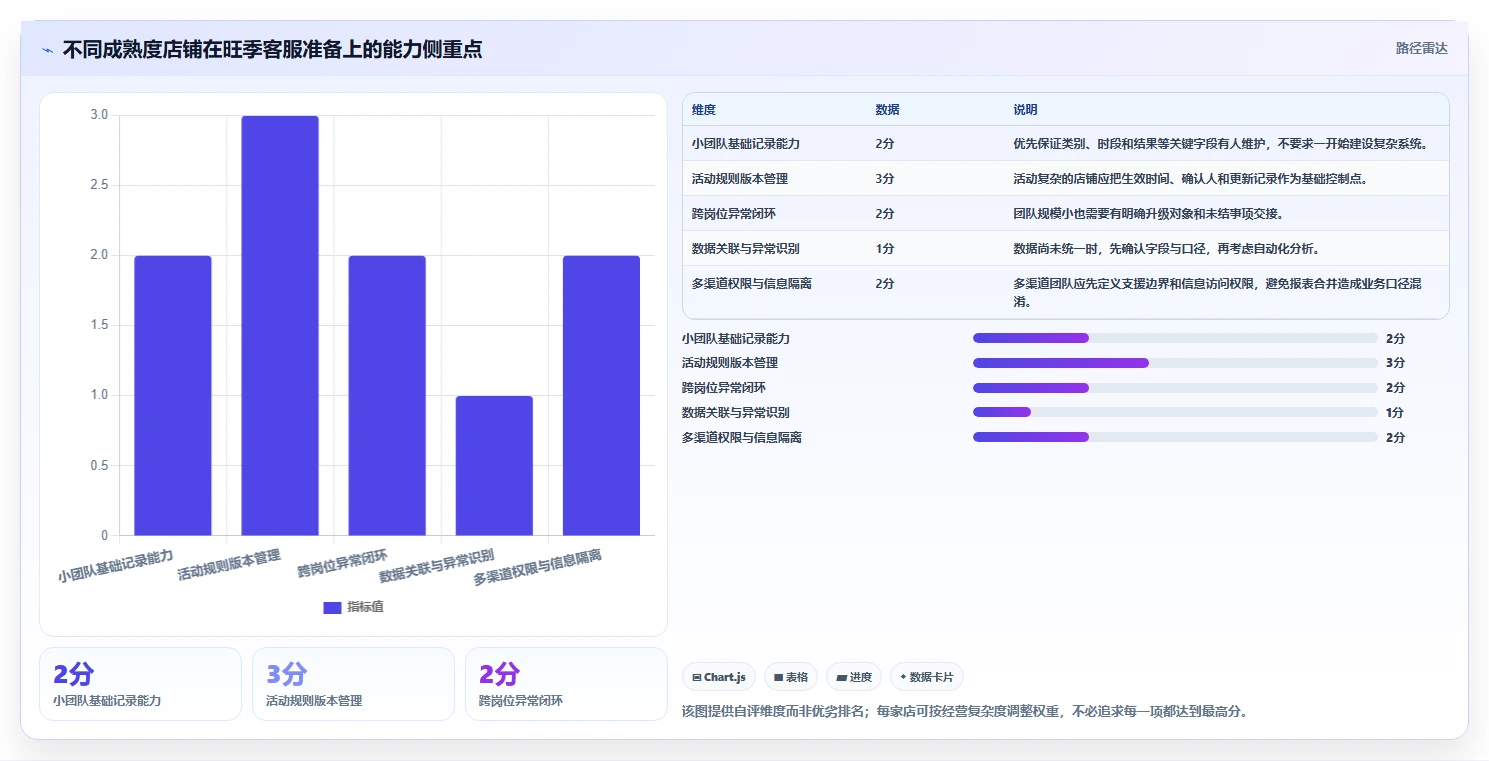The width and height of the screenshot is (1489, 761).
Task: Select the 数据卡片 chip
Action: point(926,677)
